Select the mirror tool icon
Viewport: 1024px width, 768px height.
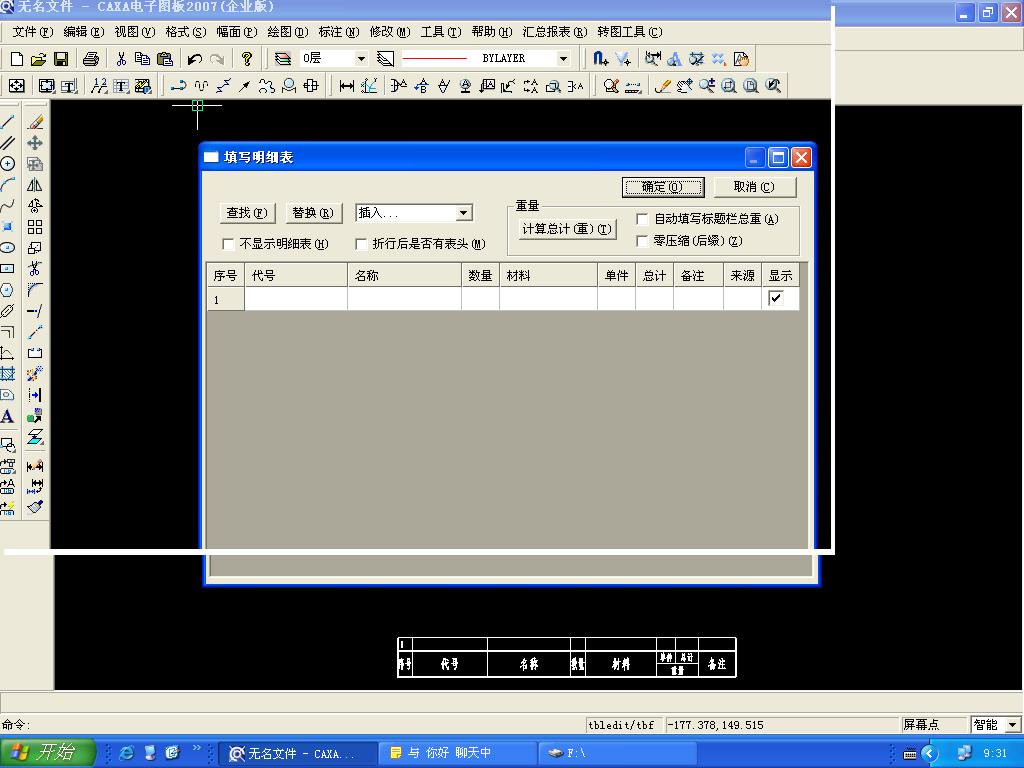35,185
